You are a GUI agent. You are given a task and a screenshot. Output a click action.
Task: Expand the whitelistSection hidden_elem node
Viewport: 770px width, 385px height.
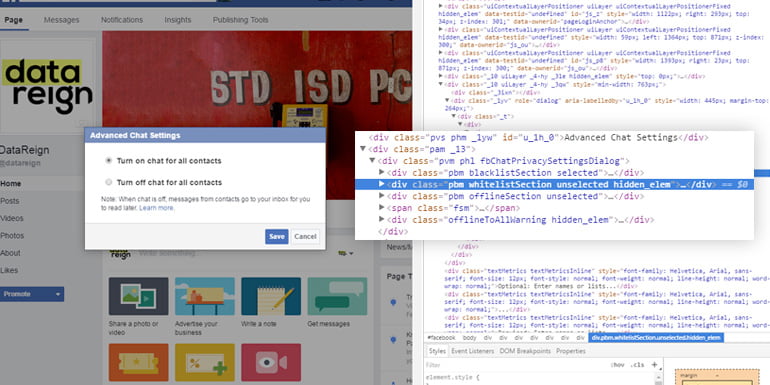coord(382,184)
